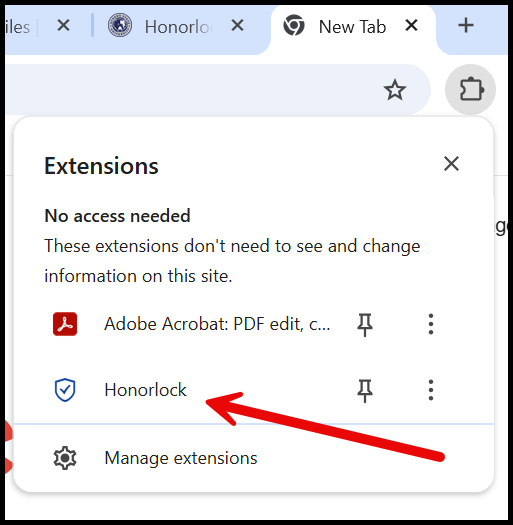The height and width of the screenshot is (525, 513).
Task: Close the Extensions popup
Action: (x=451, y=164)
